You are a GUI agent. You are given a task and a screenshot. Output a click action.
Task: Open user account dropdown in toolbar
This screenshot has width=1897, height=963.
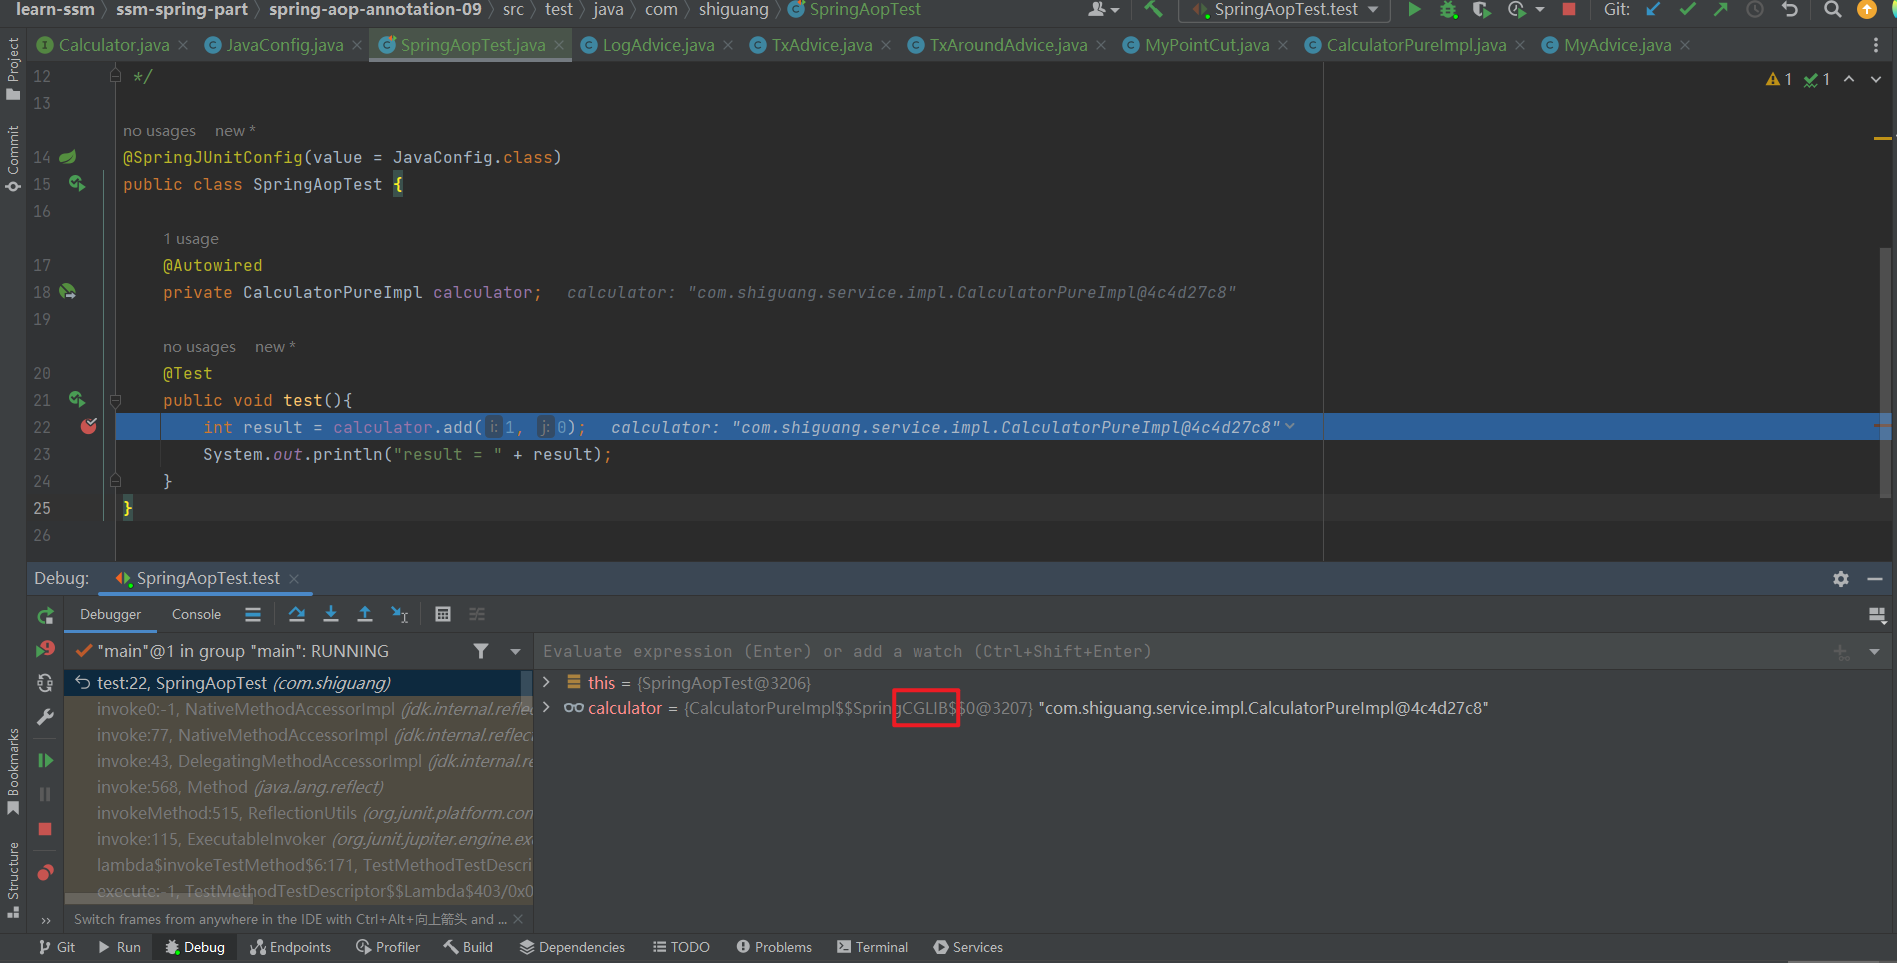(x=1103, y=10)
